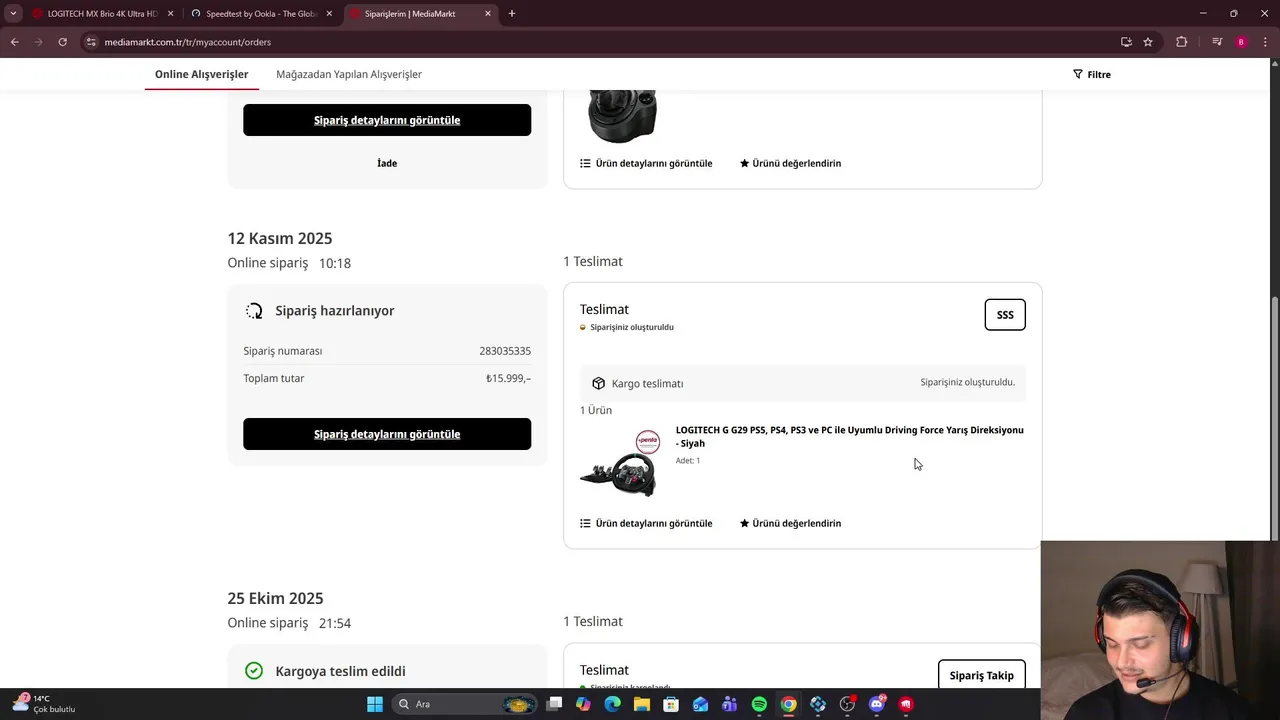This screenshot has width=1280, height=720.
Task: Close the LOGITECH MX Brio tab
Action: click(170, 14)
